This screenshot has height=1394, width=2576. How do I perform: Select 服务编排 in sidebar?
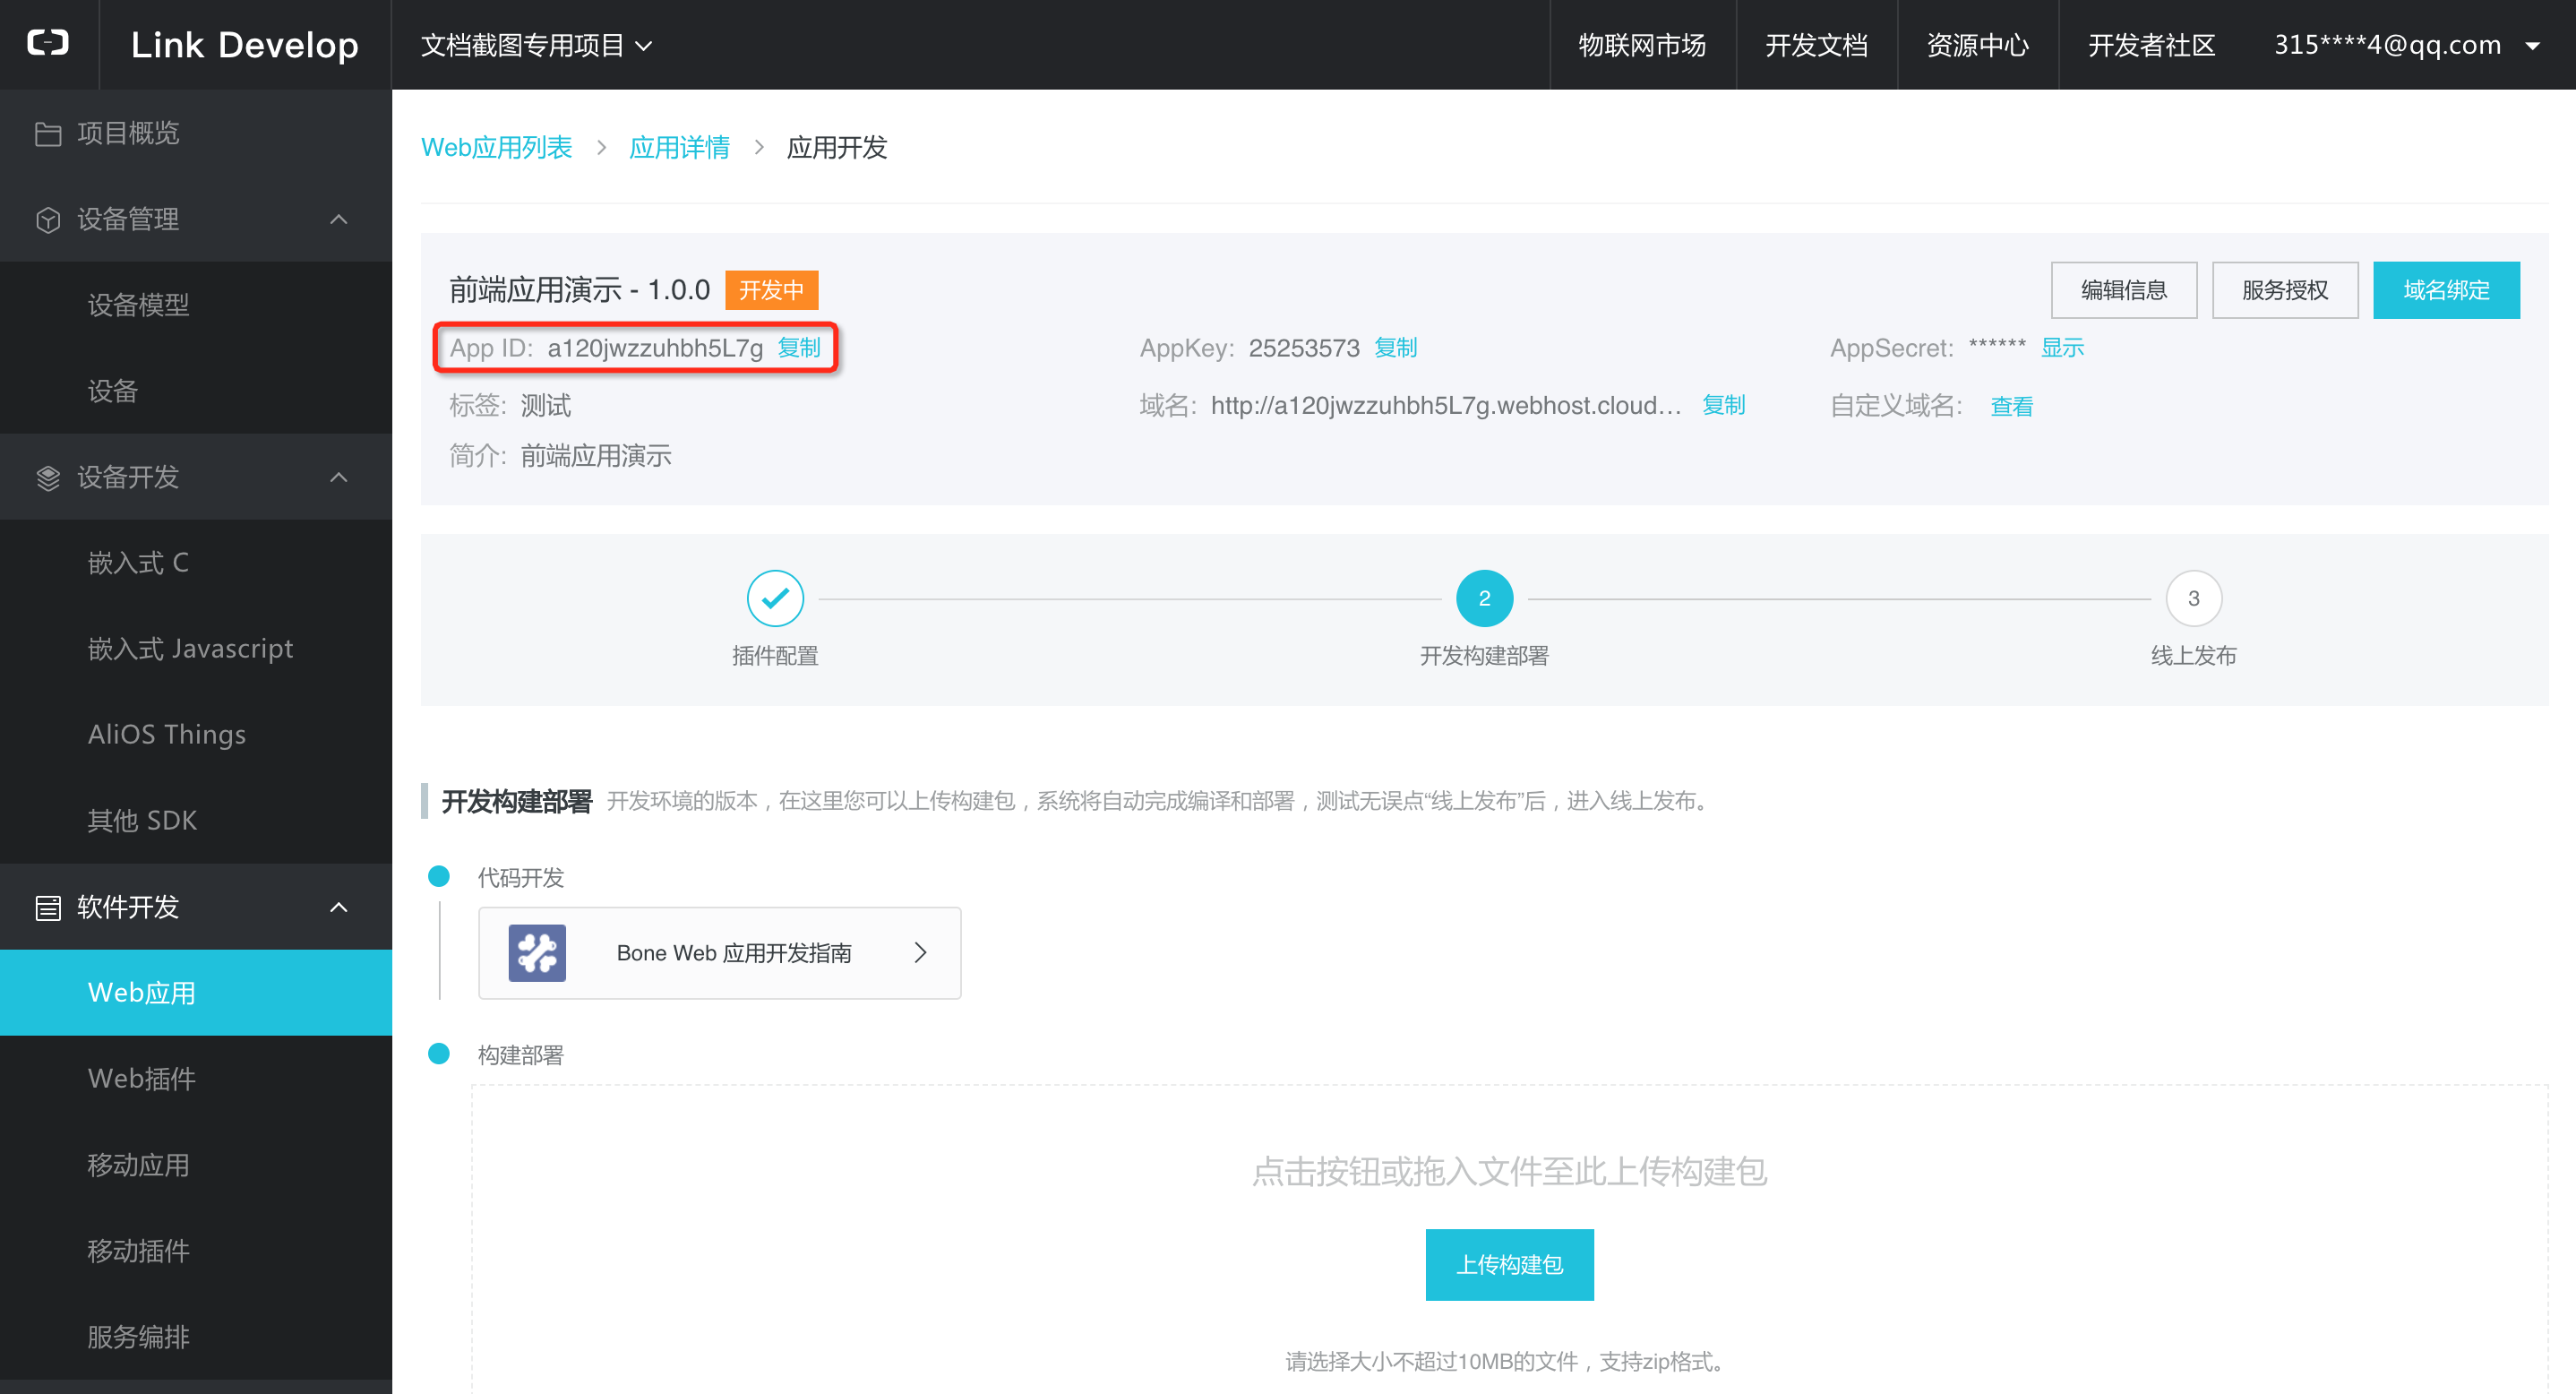coord(196,1337)
